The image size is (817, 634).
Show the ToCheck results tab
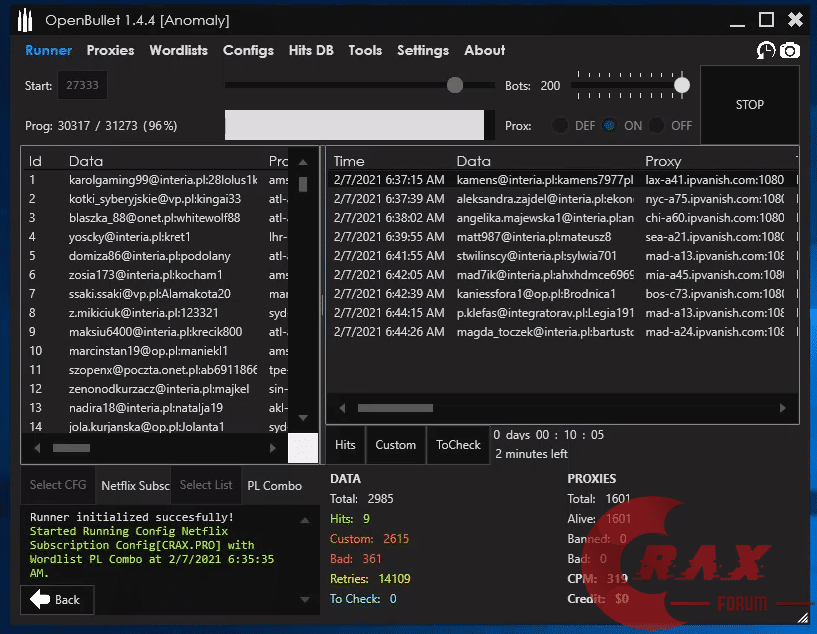click(458, 445)
